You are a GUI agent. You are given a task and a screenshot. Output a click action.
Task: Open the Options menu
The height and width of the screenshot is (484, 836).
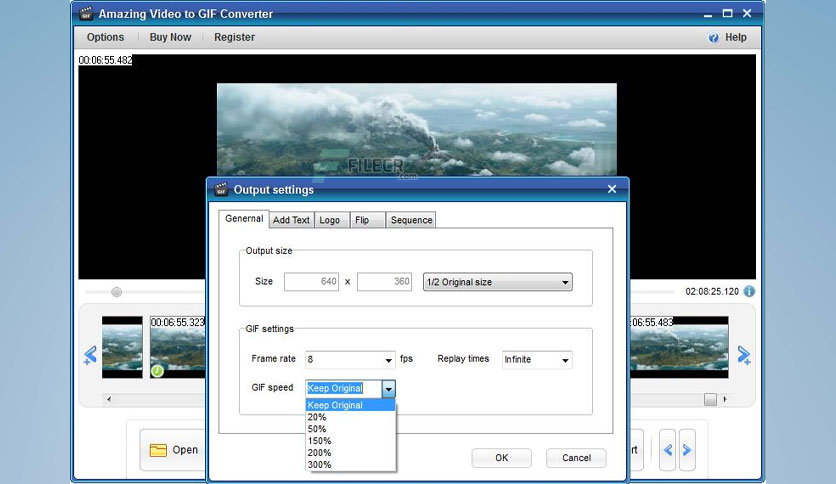(106, 37)
